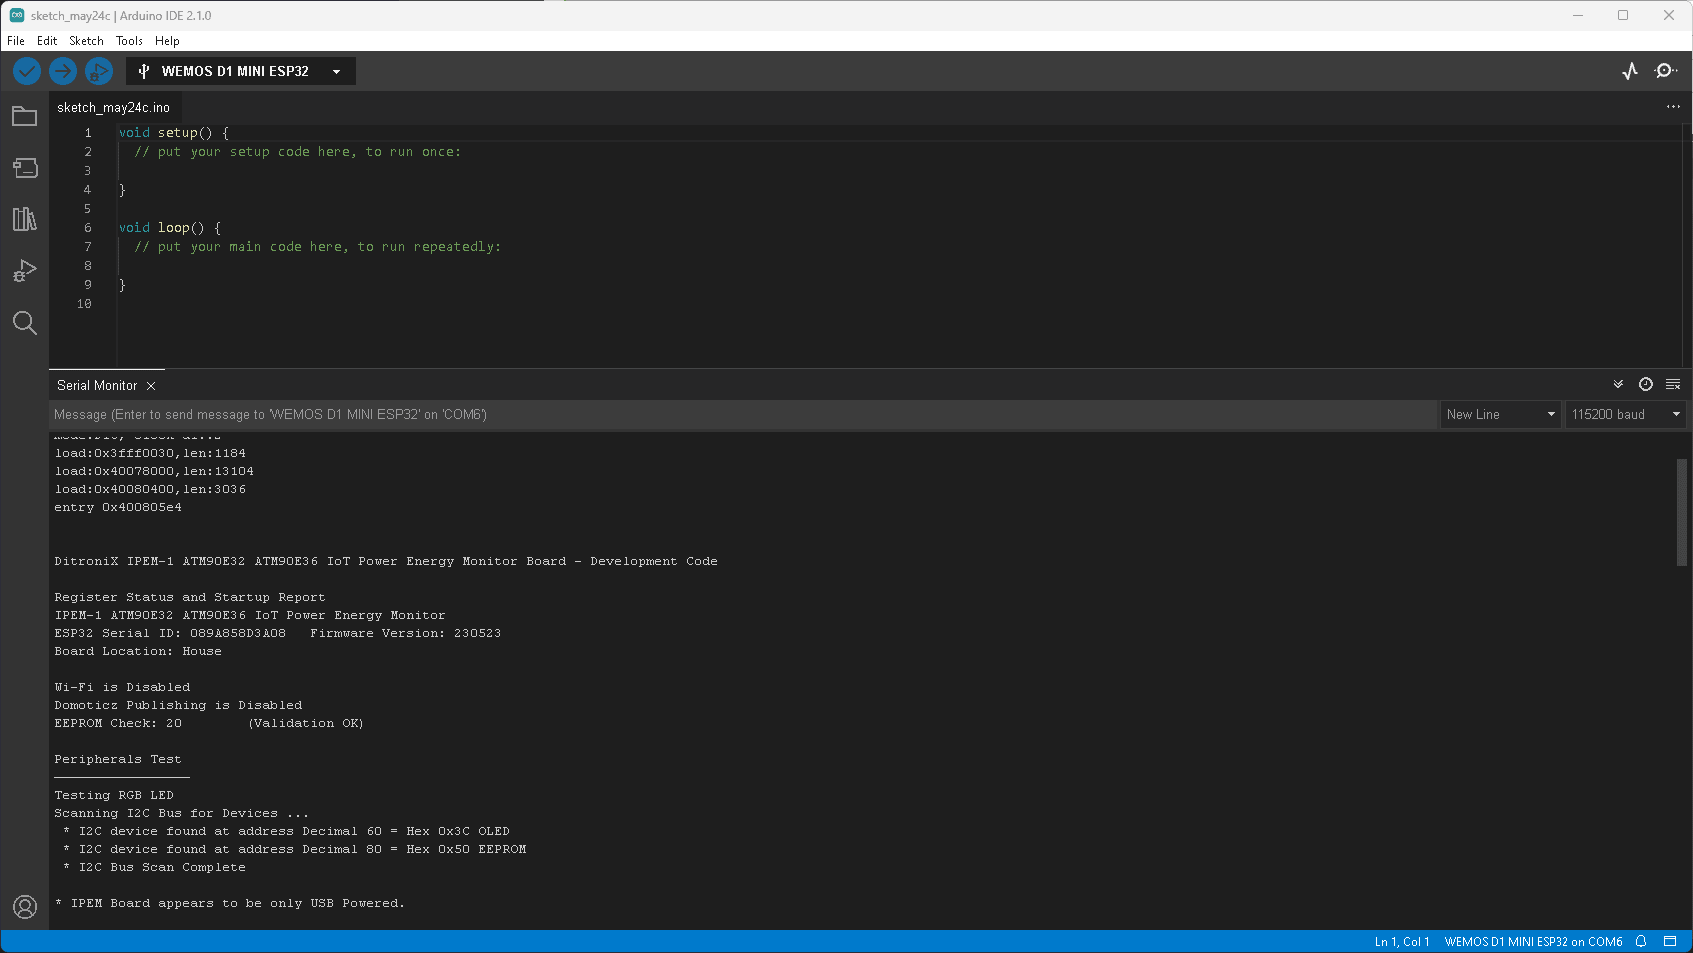Open the Boards Manager sidebar icon
1693x953 pixels.
coord(25,168)
